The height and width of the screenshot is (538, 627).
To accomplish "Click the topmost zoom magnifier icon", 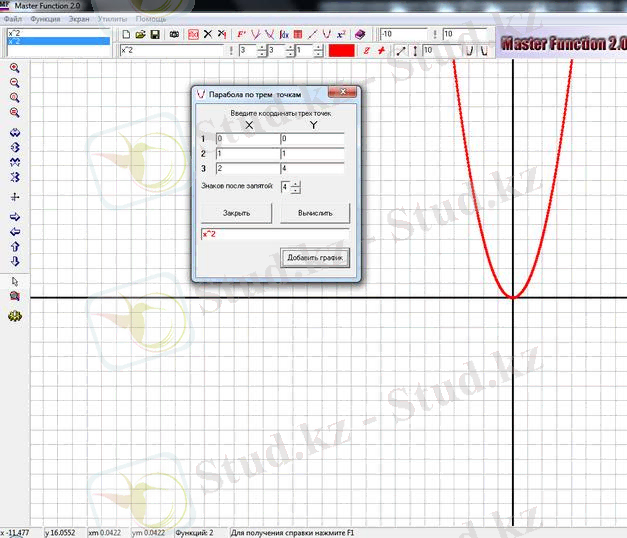I will [14, 68].
